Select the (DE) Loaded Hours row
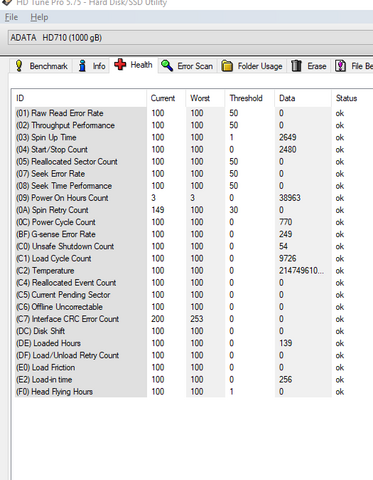The width and height of the screenshot is (373, 480). 193,343
